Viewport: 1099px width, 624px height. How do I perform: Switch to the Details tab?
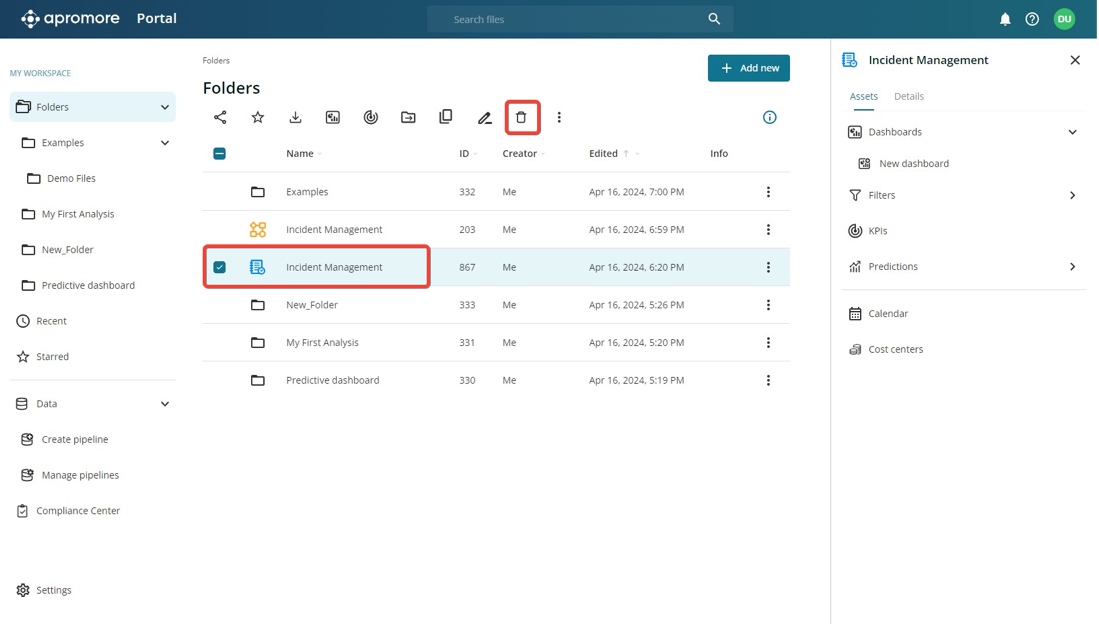(908, 97)
